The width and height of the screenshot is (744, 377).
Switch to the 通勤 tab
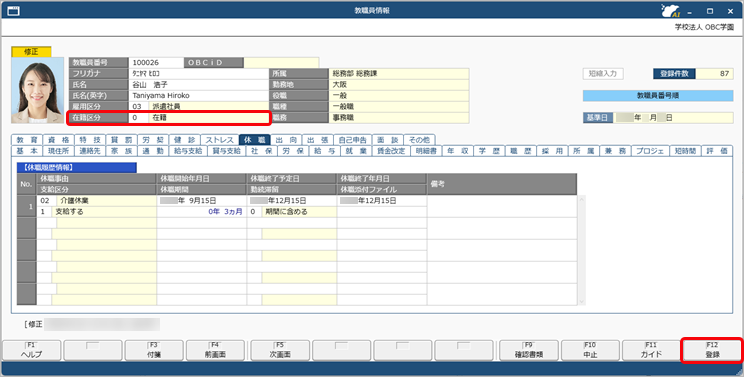click(x=153, y=151)
